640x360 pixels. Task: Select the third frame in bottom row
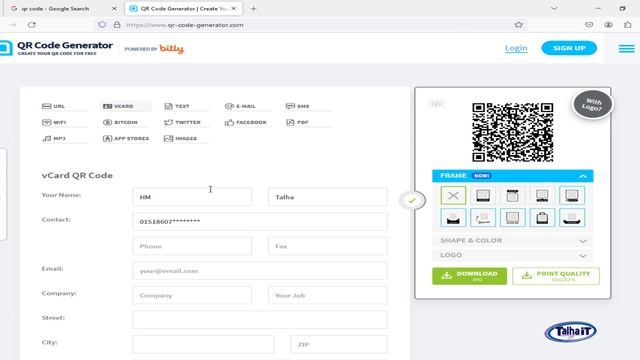[x=513, y=218]
